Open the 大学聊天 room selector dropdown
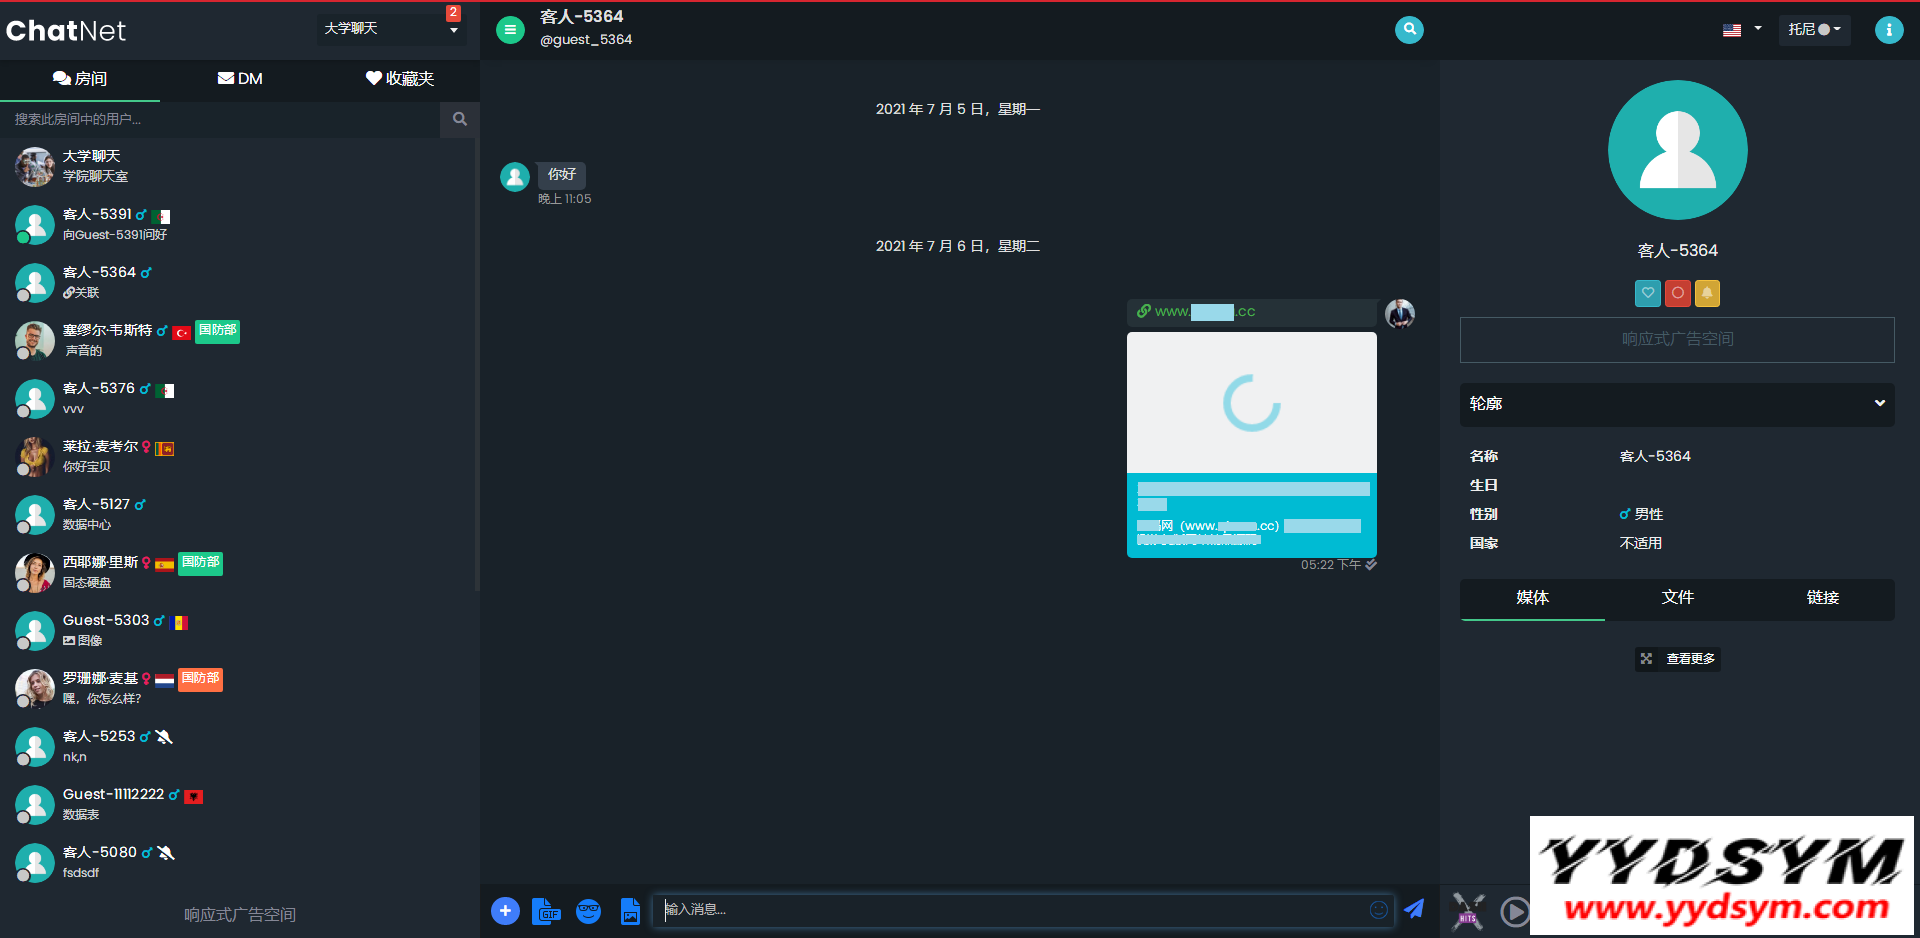1920x938 pixels. tap(390, 29)
